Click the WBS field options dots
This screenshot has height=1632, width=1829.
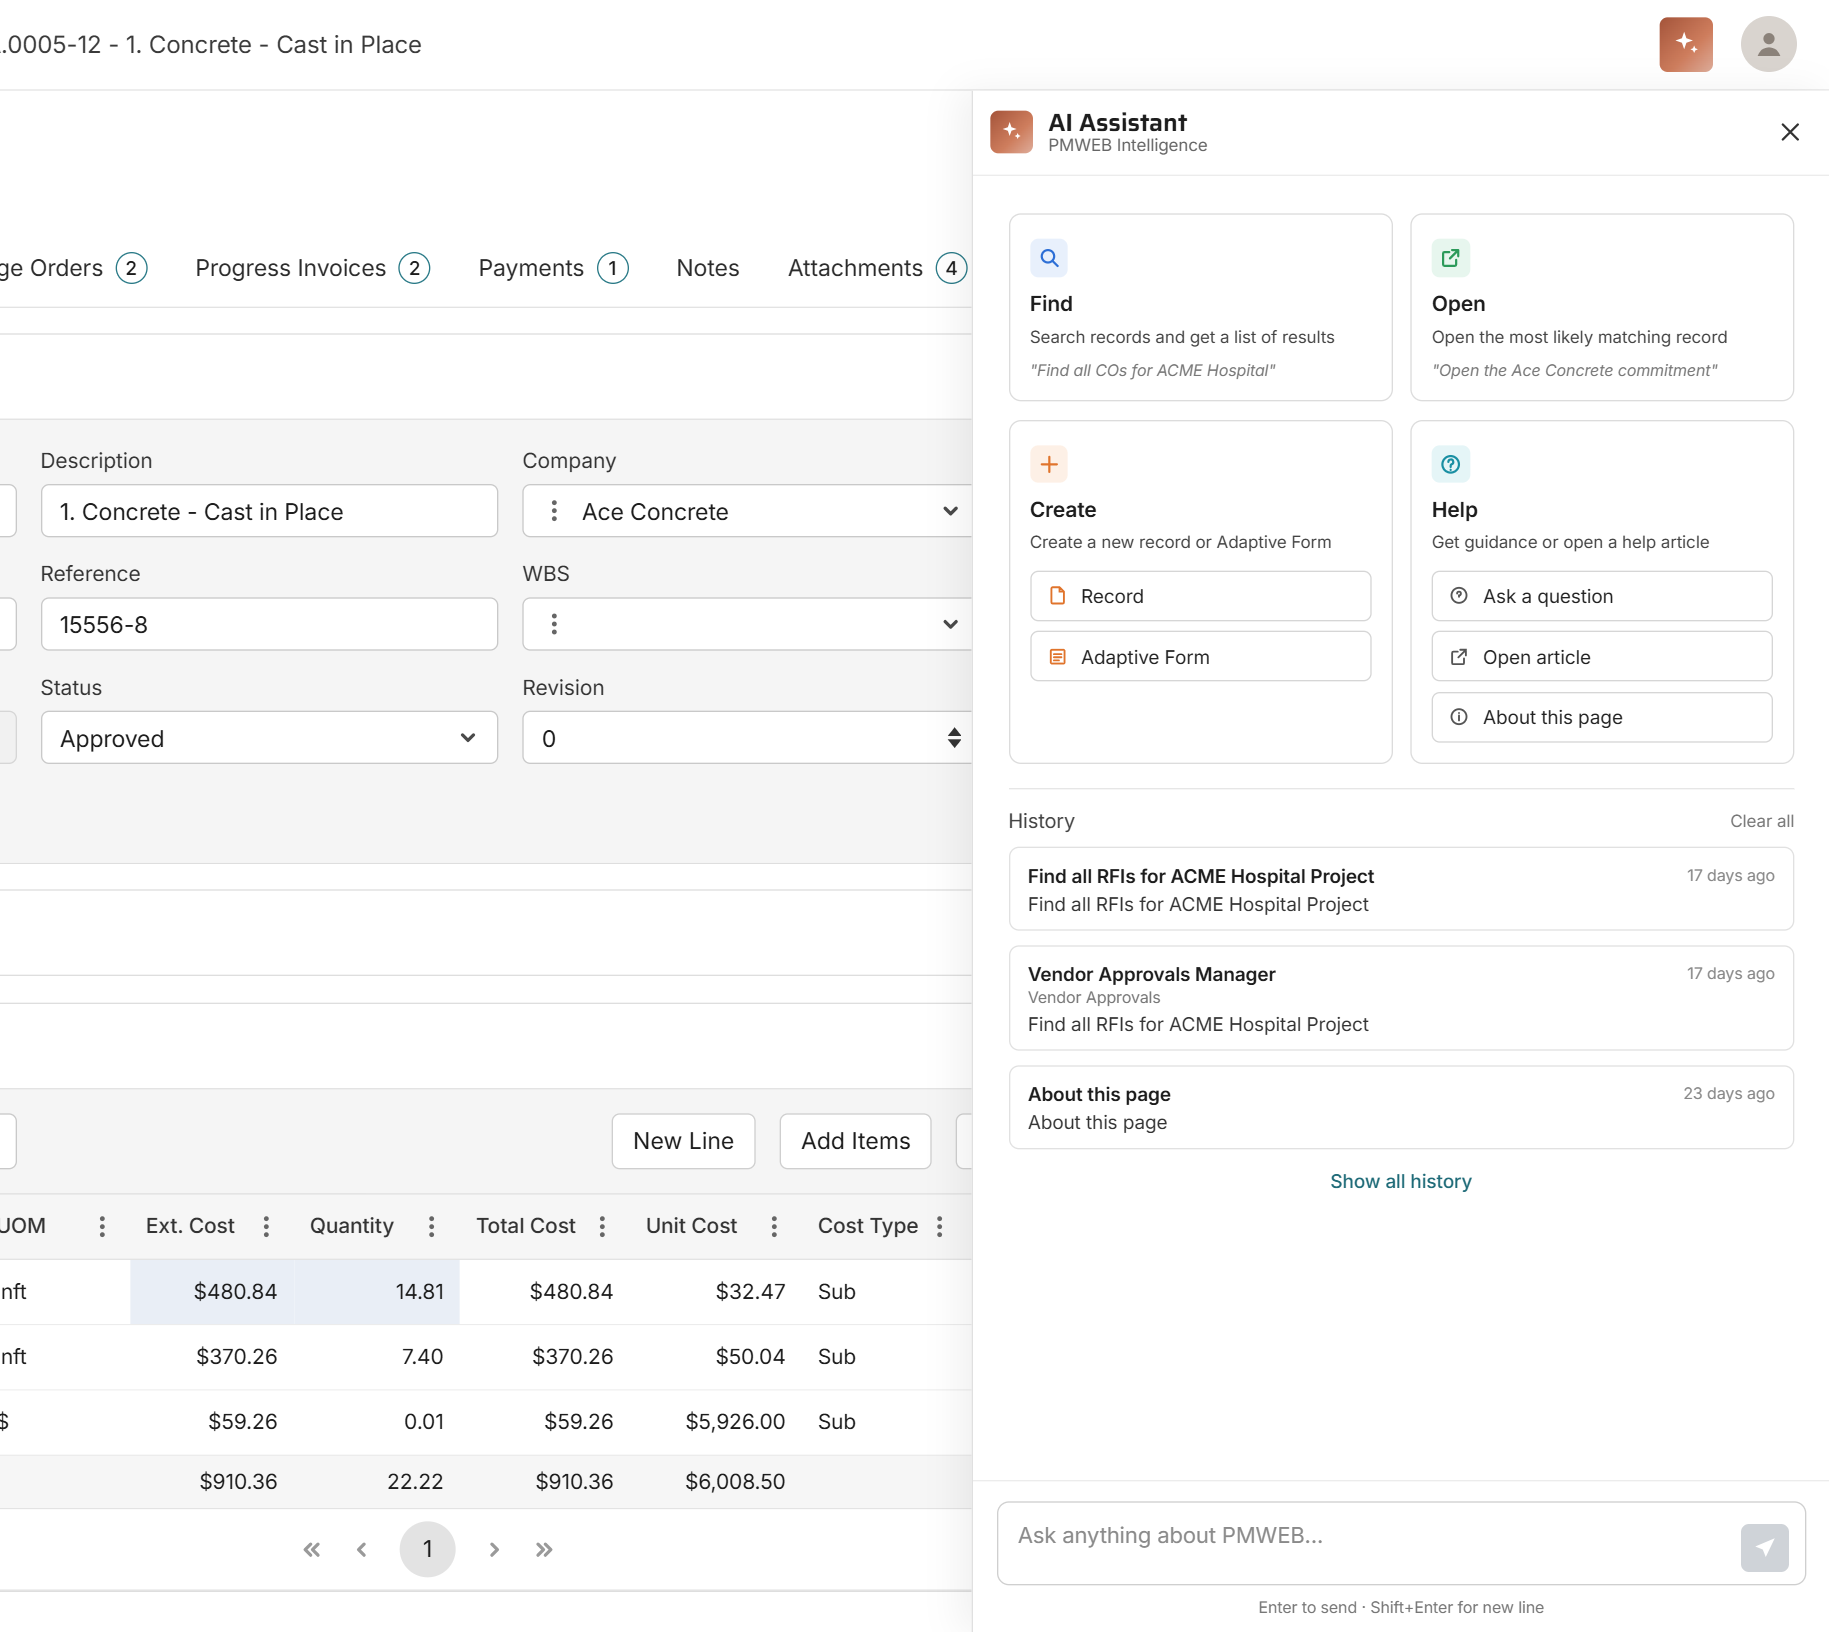(554, 624)
